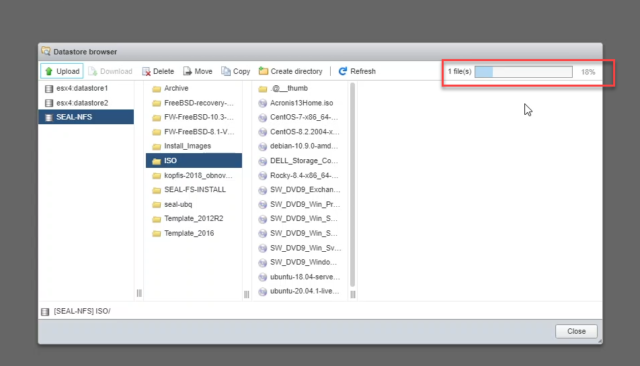Click the upload progress bar
The height and width of the screenshot is (366, 640).
click(x=524, y=72)
